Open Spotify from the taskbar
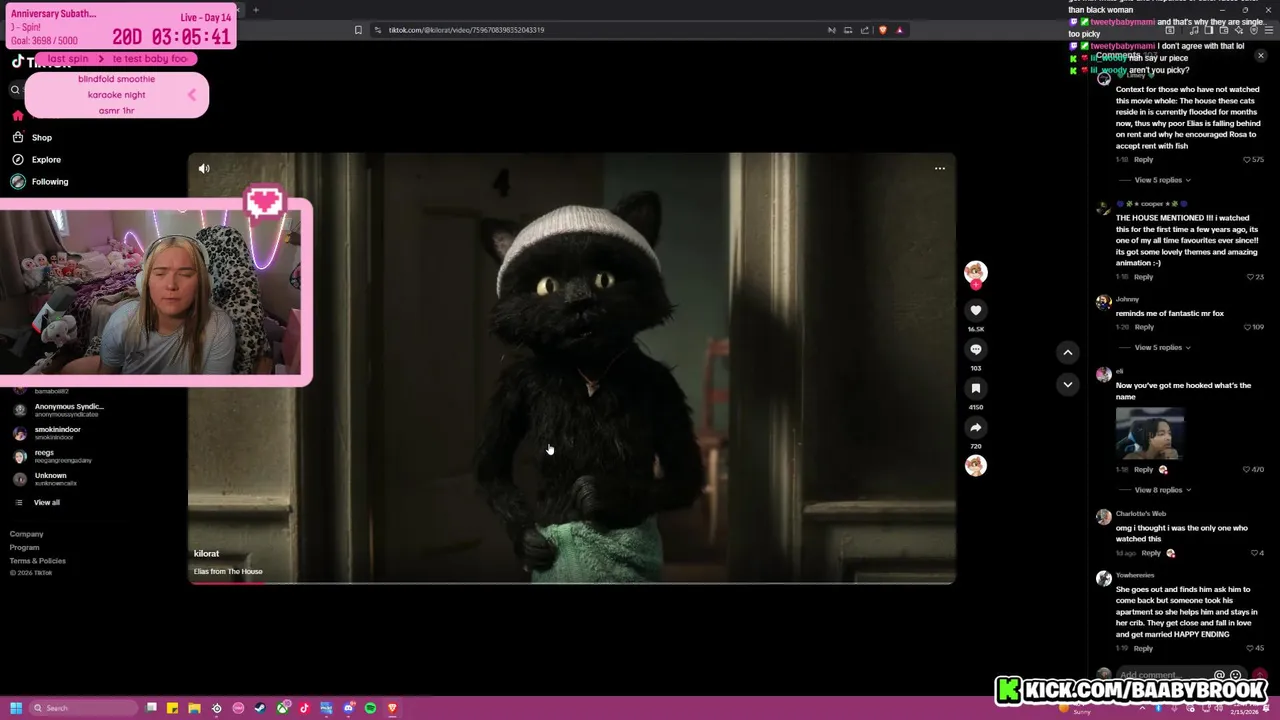Image resolution: width=1280 pixels, height=720 pixels. click(x=370, y=708)
